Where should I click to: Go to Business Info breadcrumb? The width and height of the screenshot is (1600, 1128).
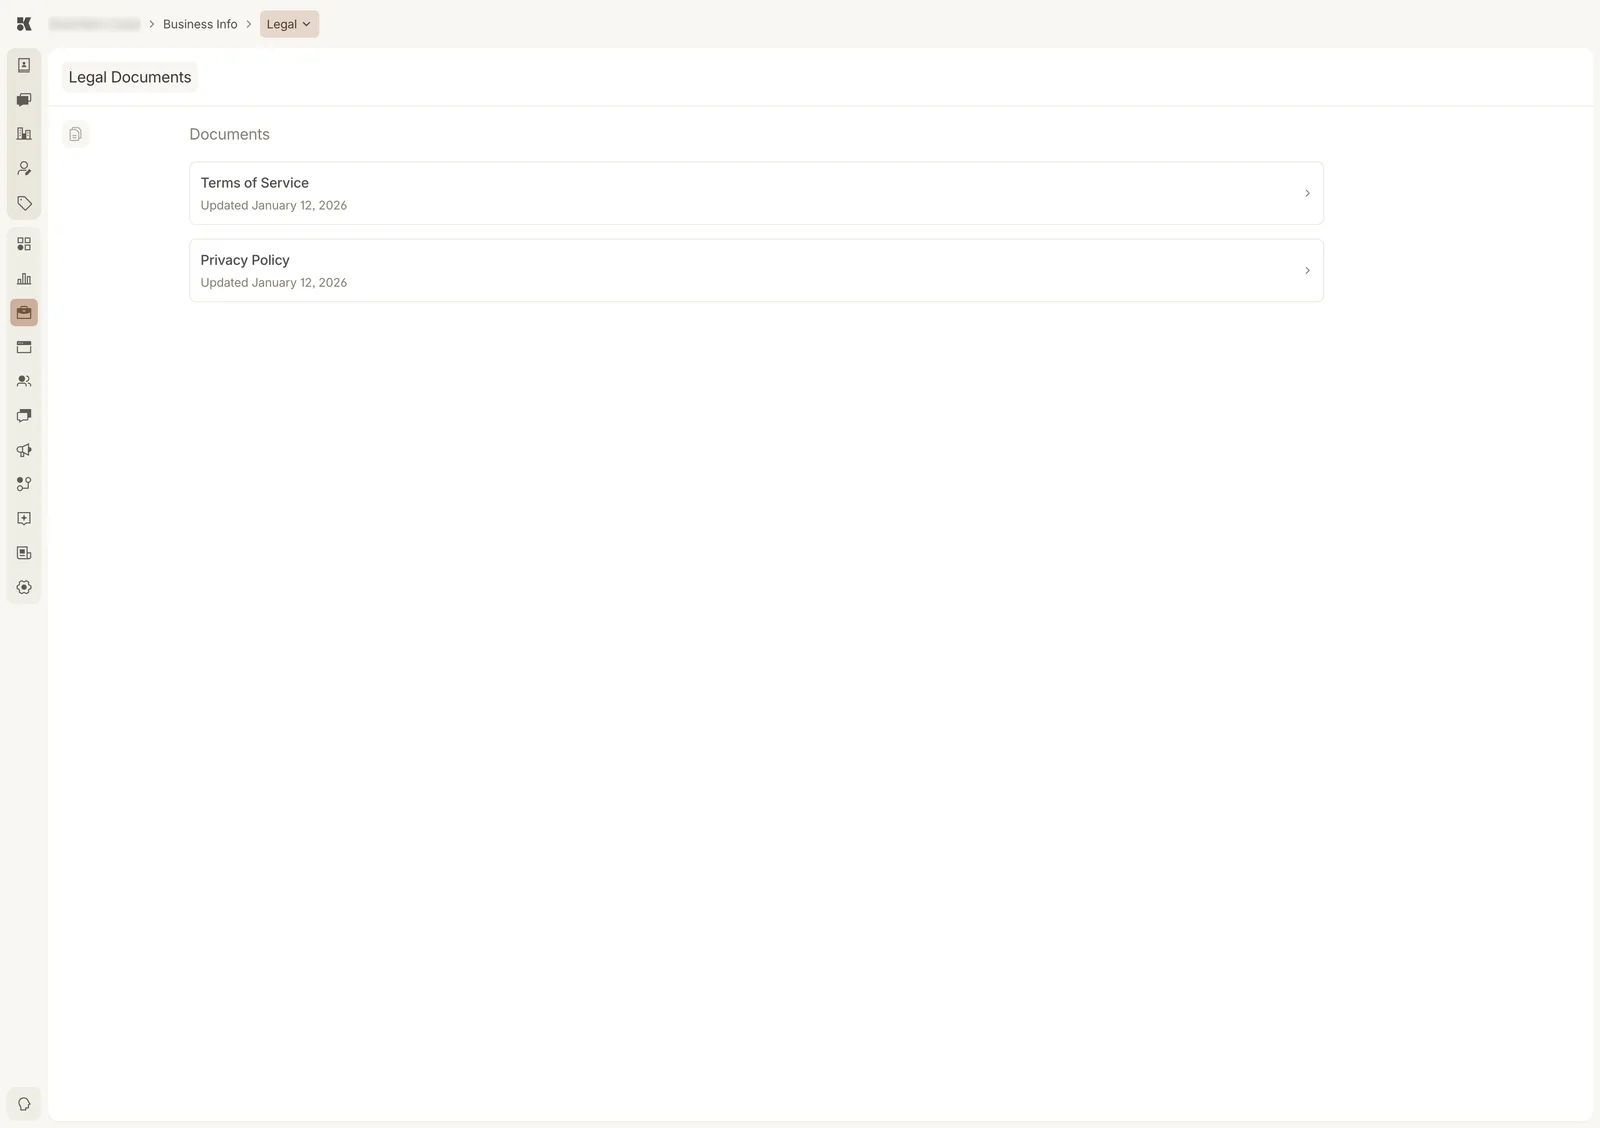[x=200, y=24]
